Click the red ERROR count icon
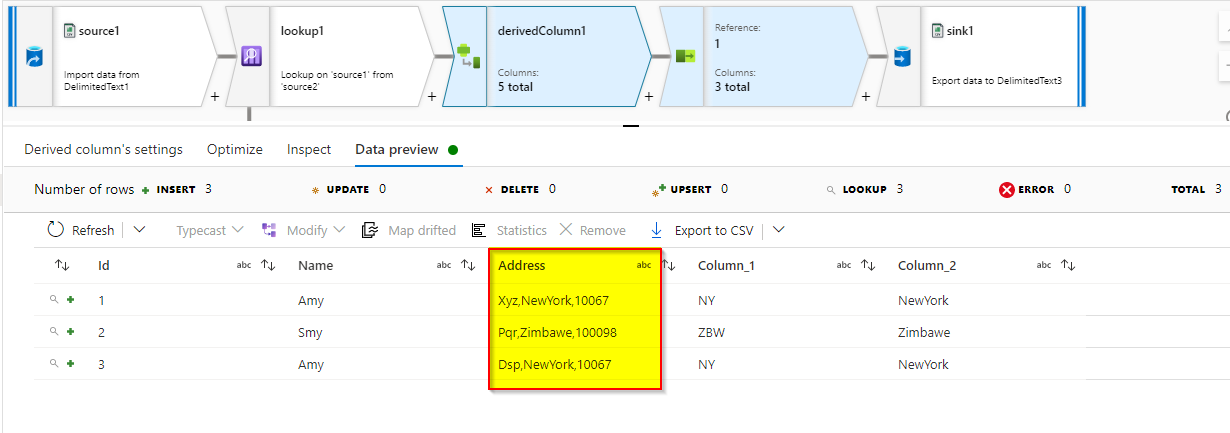 [1007, 189]
